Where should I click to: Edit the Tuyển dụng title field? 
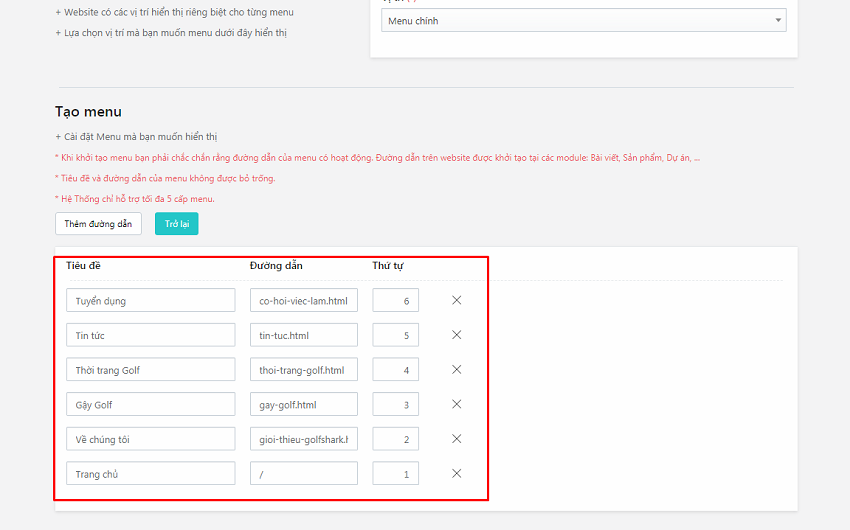[150, 301]
